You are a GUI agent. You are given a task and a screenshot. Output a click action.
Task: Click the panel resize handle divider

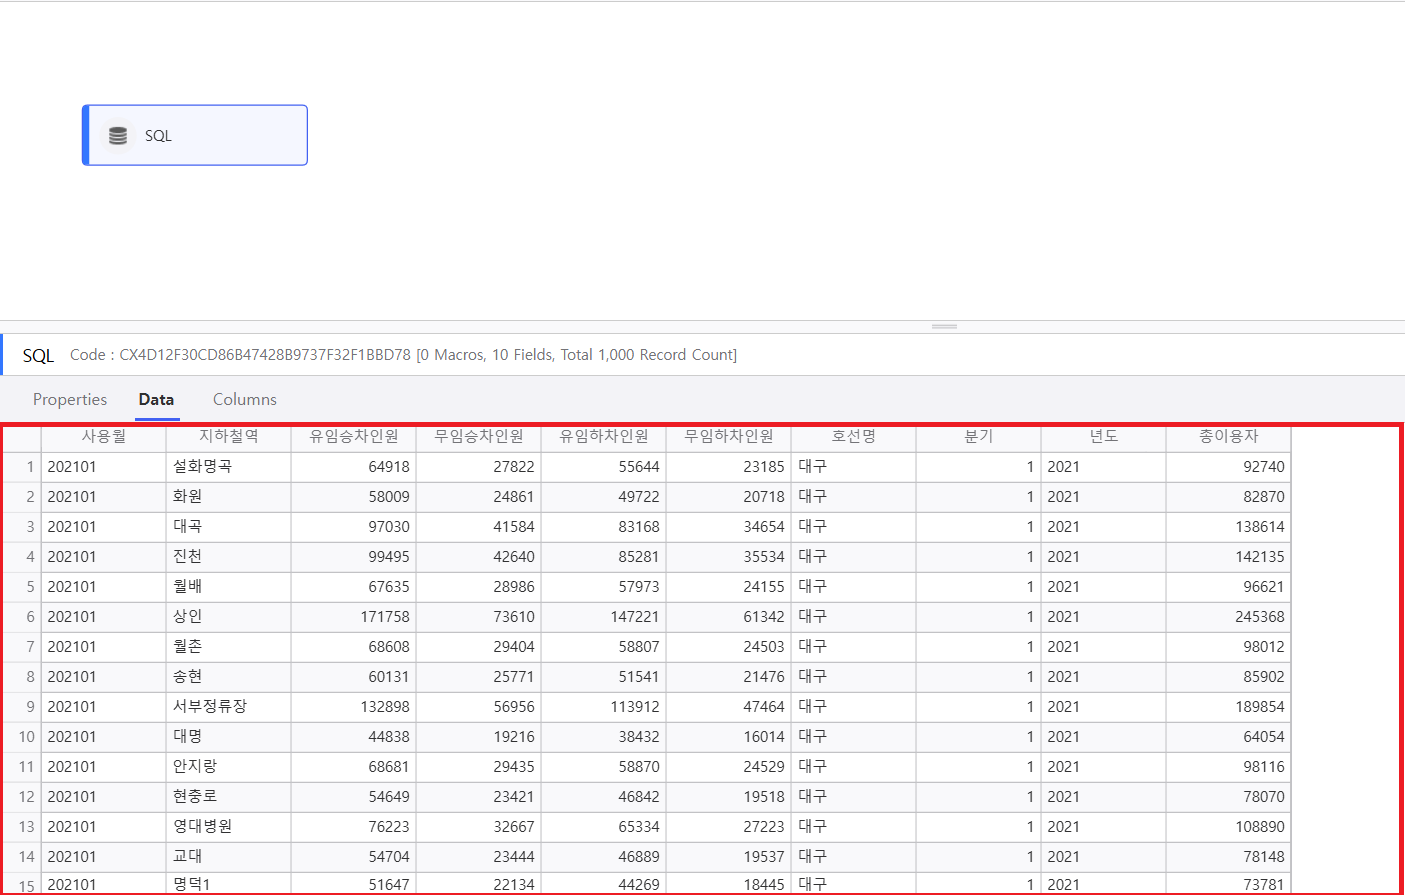tap(944, 326)
